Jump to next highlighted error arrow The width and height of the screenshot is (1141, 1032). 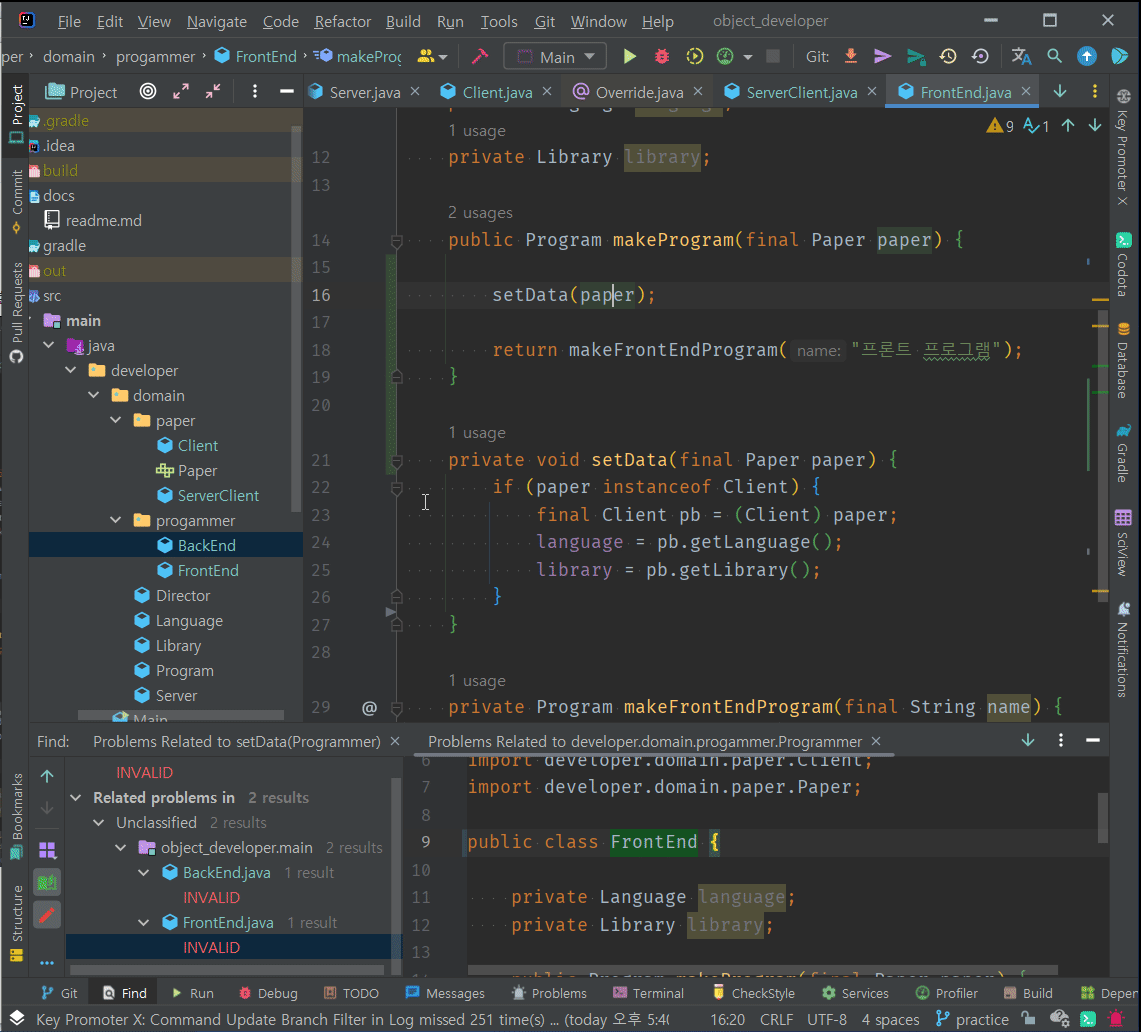click(x=1094, y=125)
